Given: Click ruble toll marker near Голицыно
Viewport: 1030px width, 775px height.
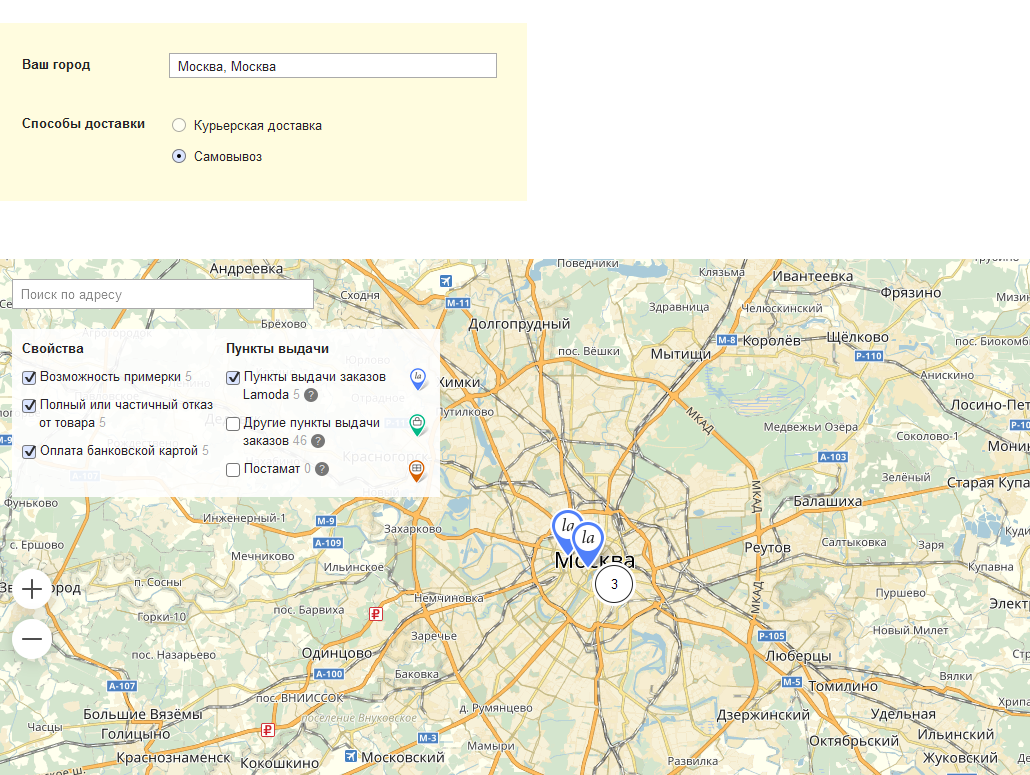Looking at the screenshot, I should [x=268, y=730].
